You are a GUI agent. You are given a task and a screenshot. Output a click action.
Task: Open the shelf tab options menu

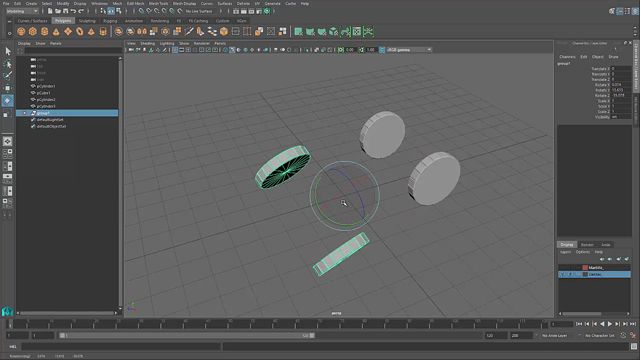[9, 22]
